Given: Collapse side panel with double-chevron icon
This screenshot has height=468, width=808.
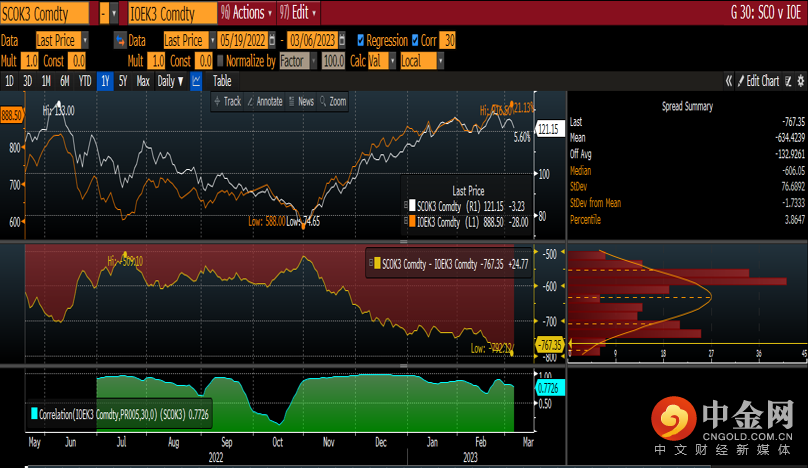Looking at the screenshot, I should 731,81.
